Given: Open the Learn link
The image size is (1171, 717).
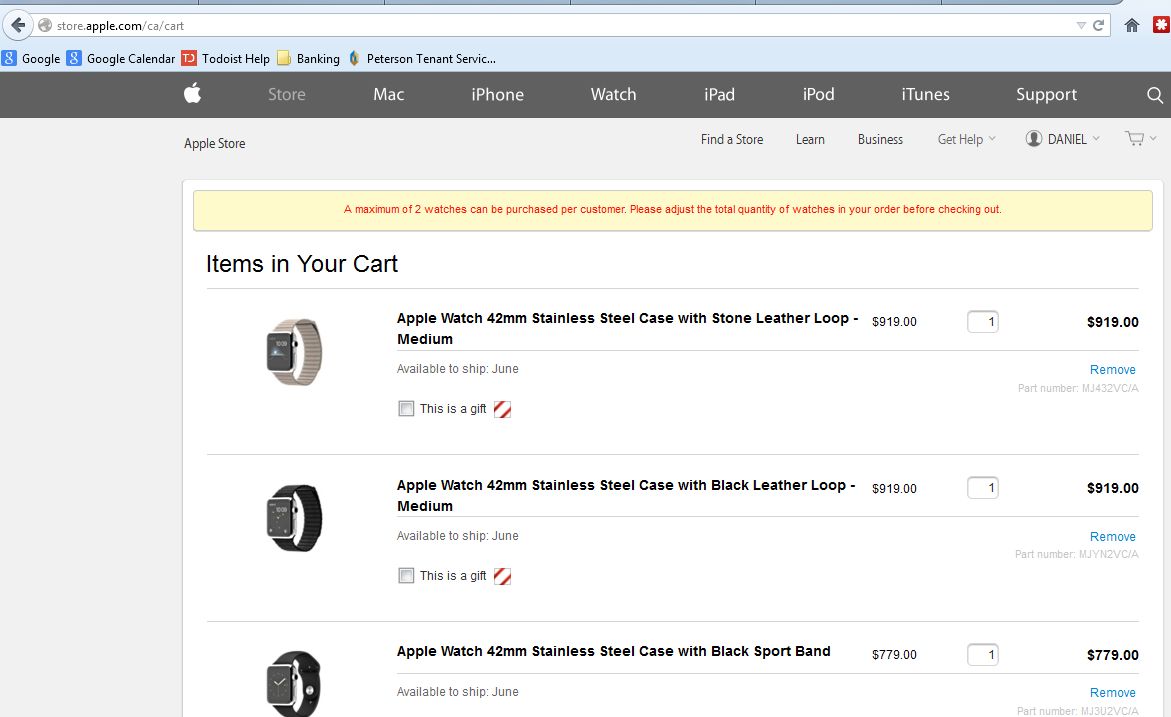Looking at the screenshot, I should (x=810, y=139).
